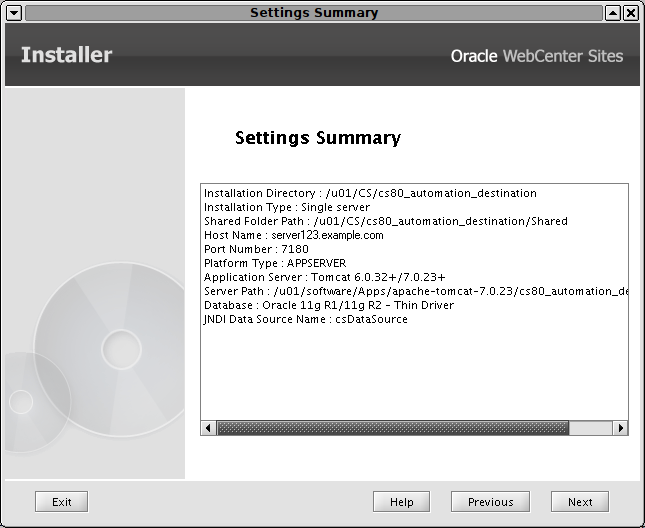Click the summary scrollbar right arrow

[x=620, y=428]
